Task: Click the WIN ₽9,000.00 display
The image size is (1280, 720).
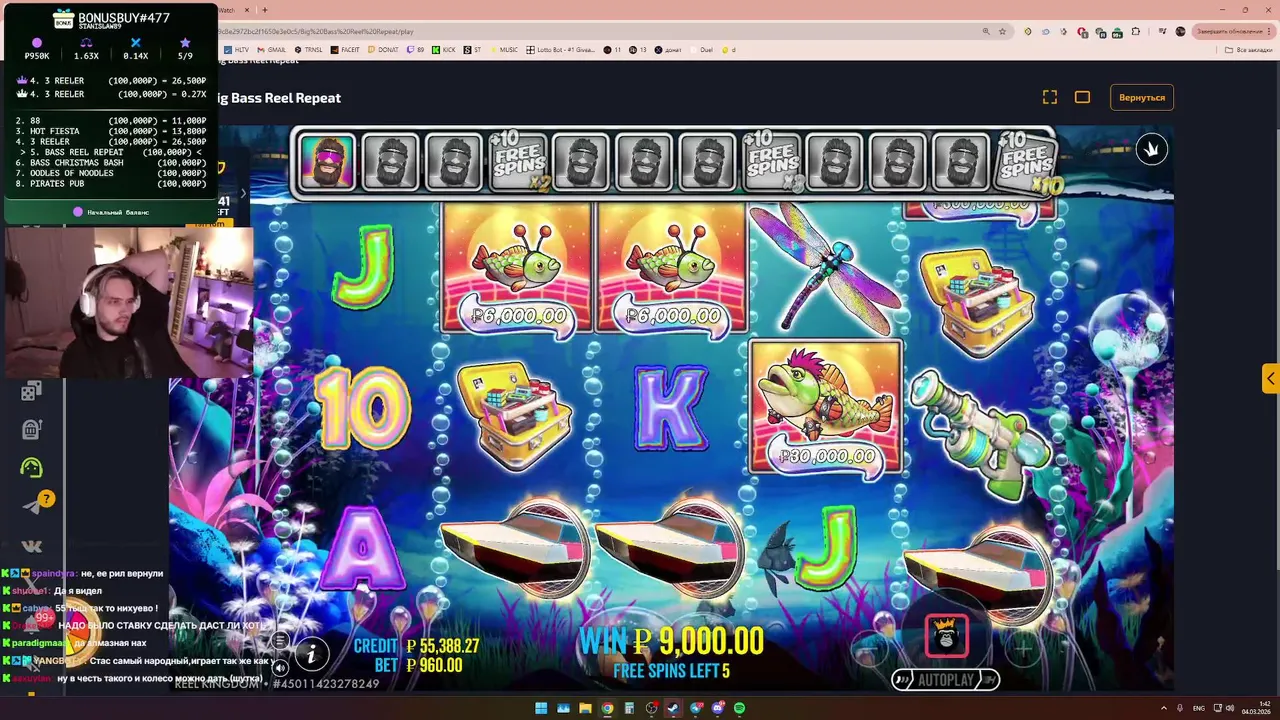Action: [x=671, y=641]
